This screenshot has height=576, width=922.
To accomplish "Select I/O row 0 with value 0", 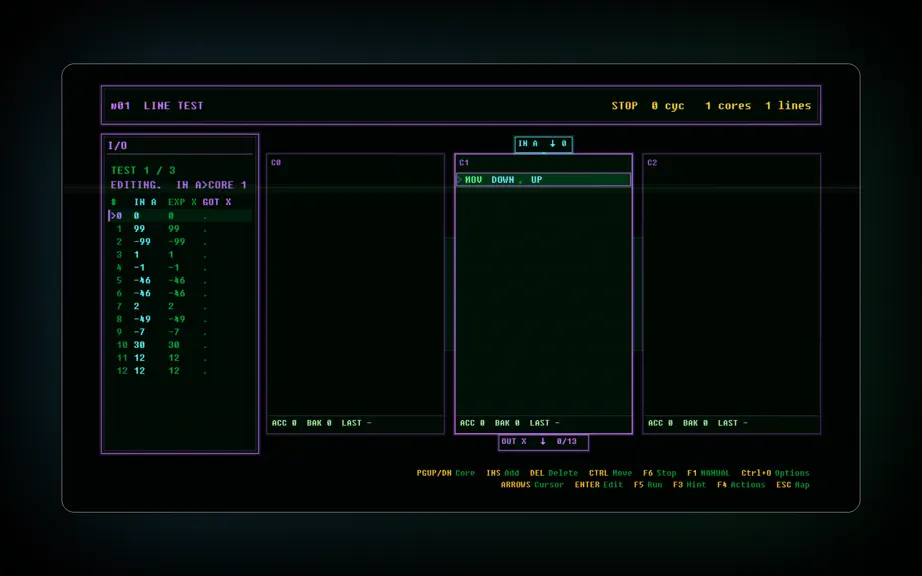I will pyautogui.click(x=180, y=216).
